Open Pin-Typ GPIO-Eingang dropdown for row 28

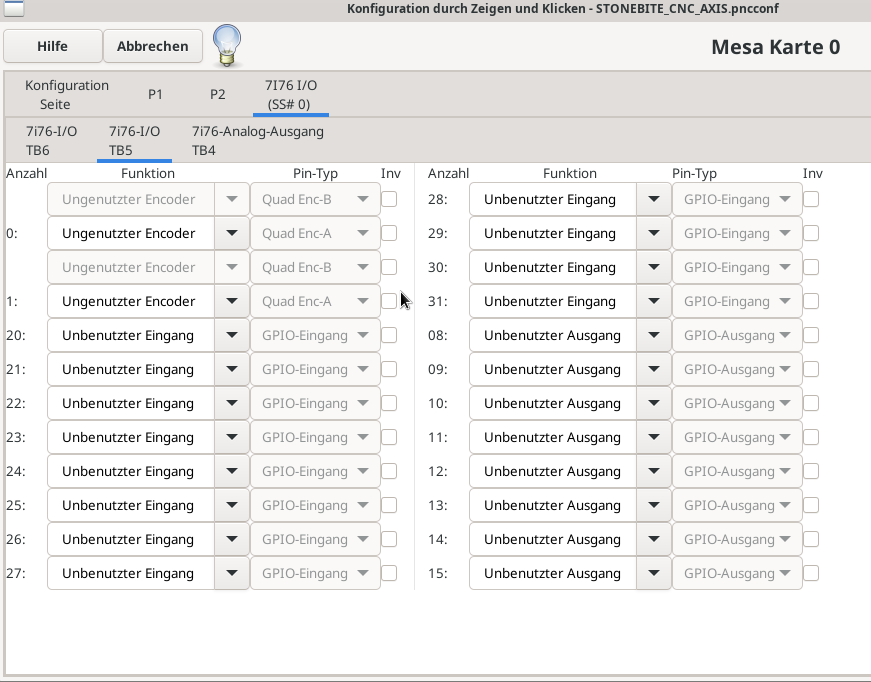point(737,199)
